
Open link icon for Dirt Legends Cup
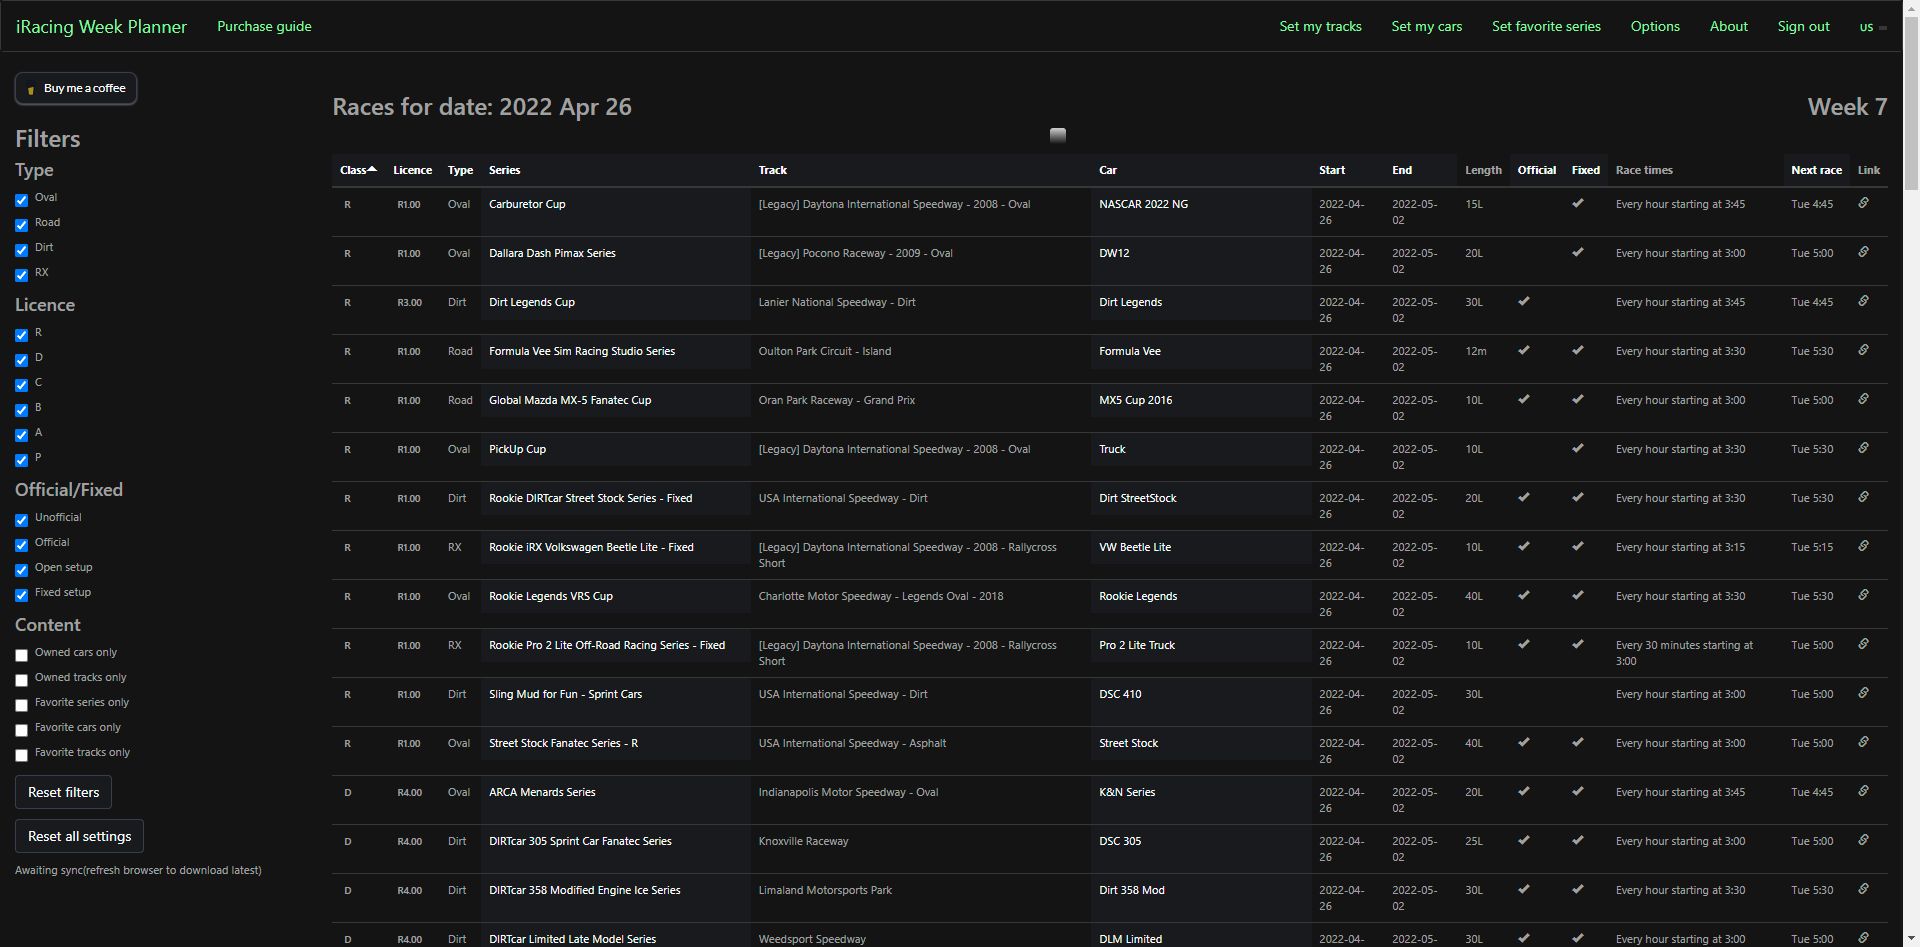pyautogui.click(x=1863, y=301)
